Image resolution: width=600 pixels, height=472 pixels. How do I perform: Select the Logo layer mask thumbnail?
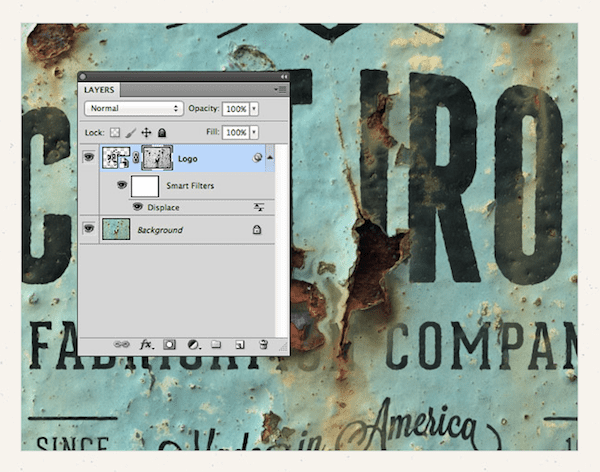coord(157,157)
